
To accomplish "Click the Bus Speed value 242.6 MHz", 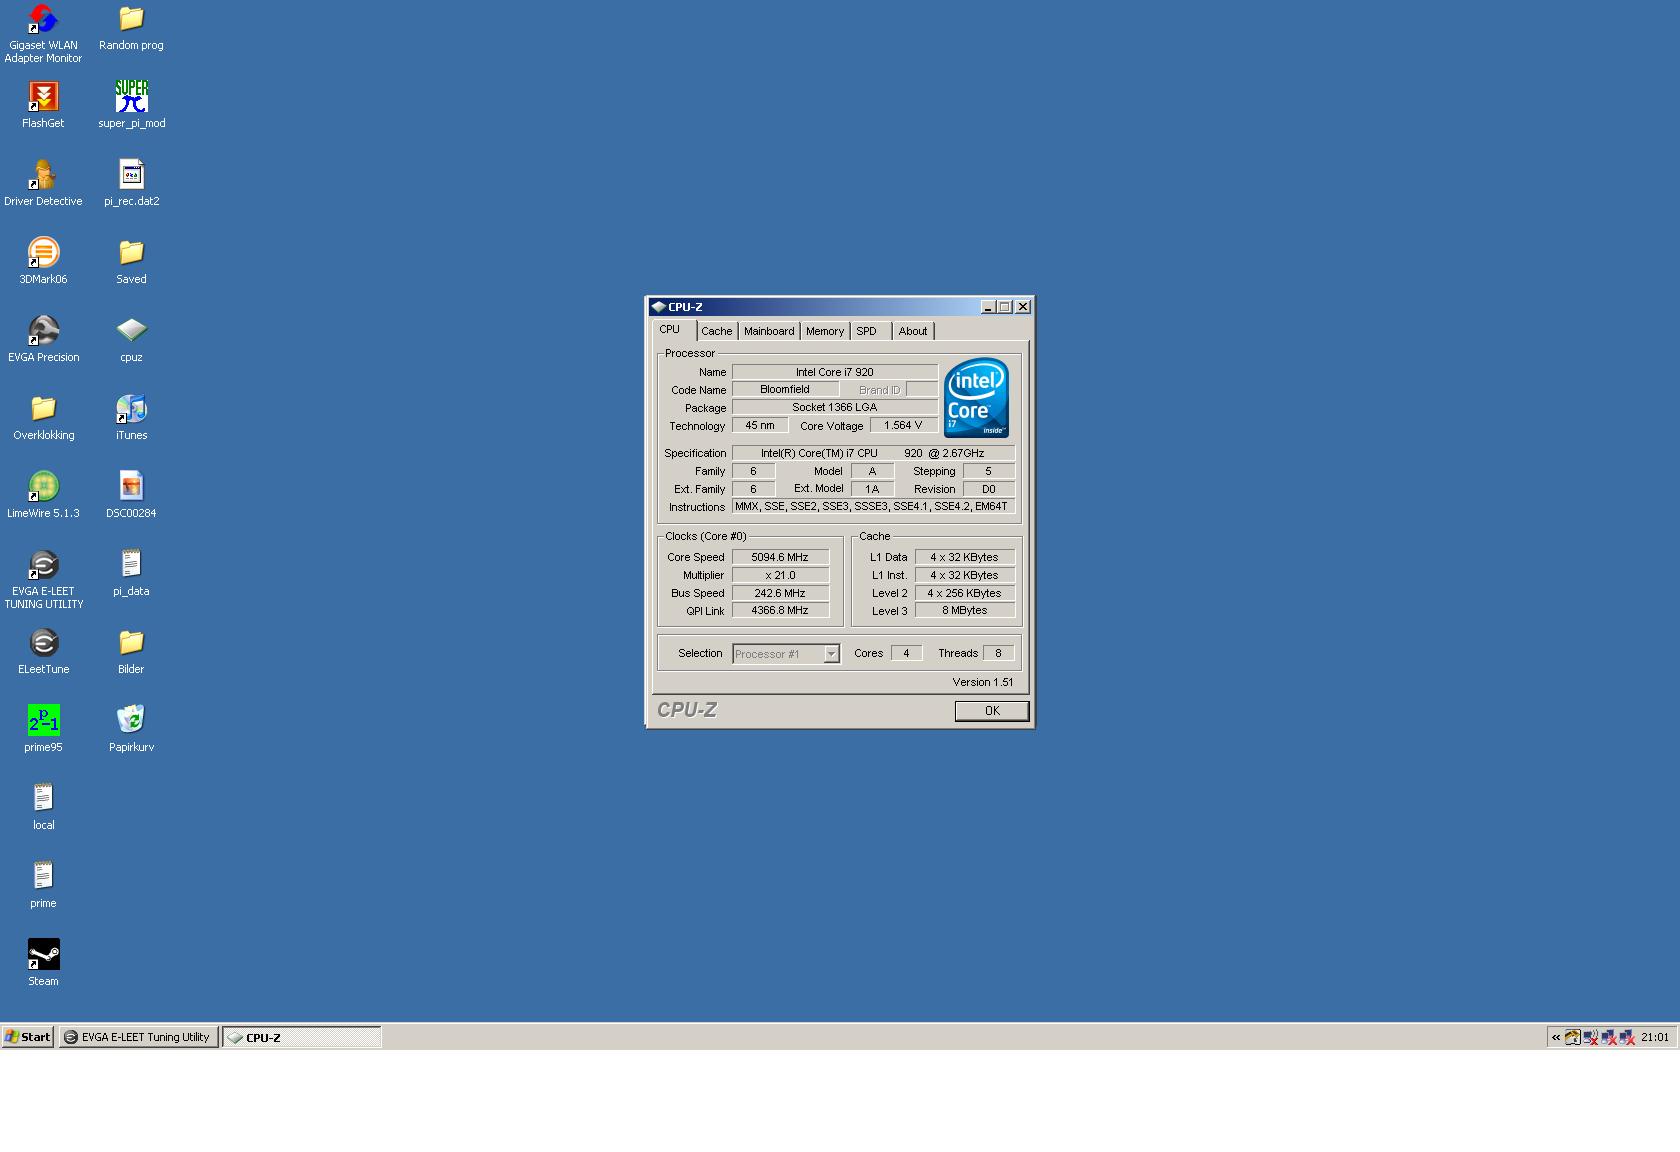I will pyautogui.click(x=780, y=593).
